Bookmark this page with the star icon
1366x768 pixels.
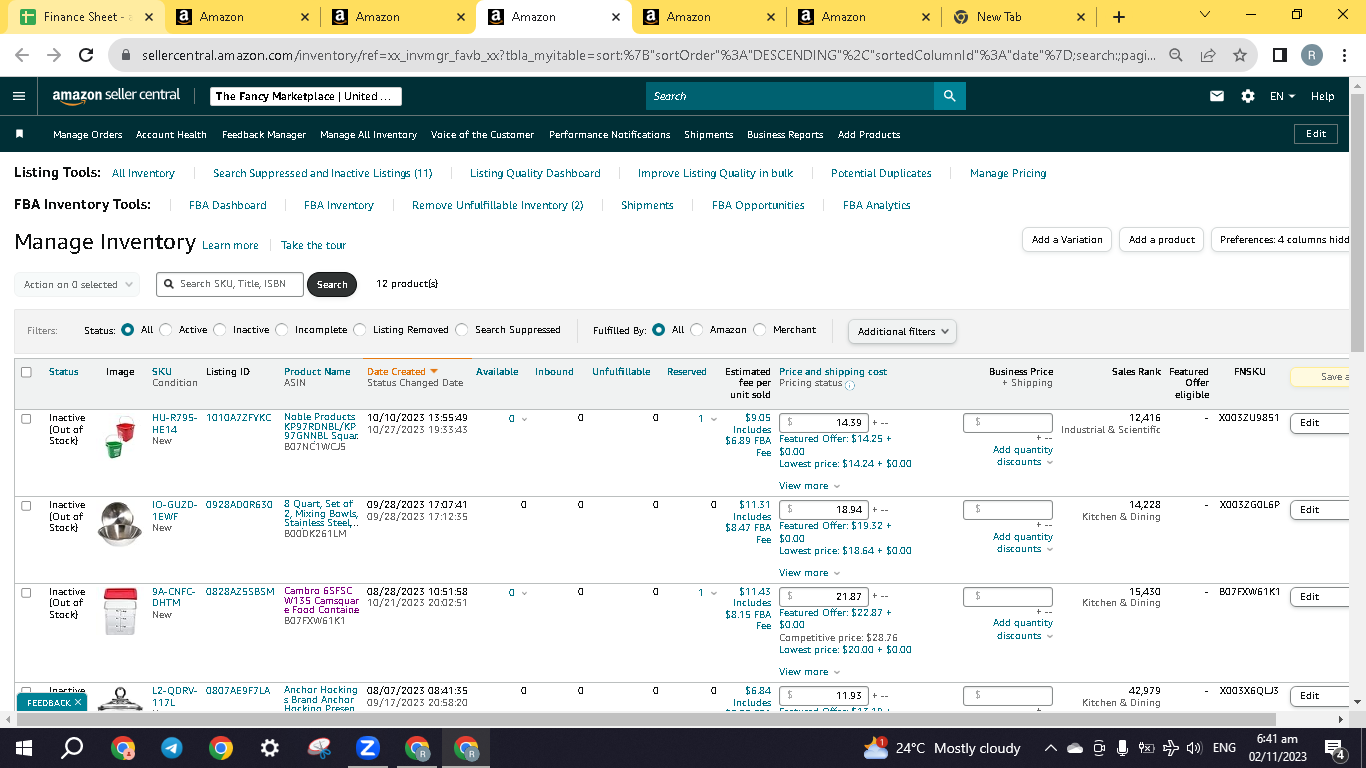(1240, 56)
